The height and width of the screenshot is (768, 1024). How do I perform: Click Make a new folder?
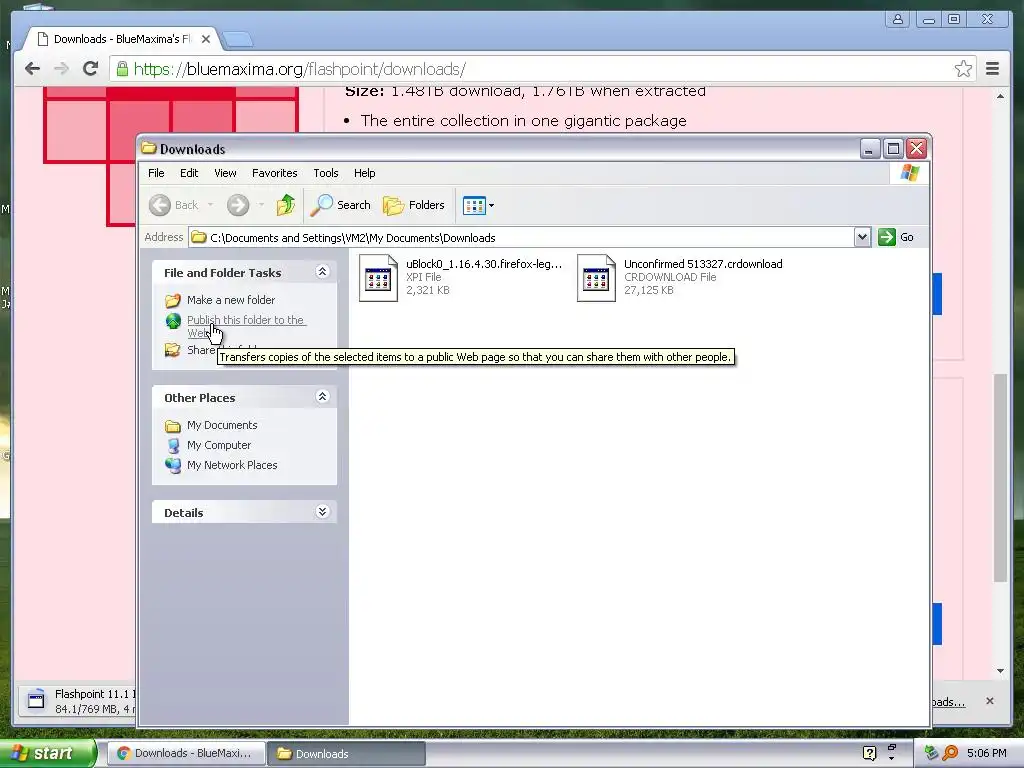click(231, 300)
